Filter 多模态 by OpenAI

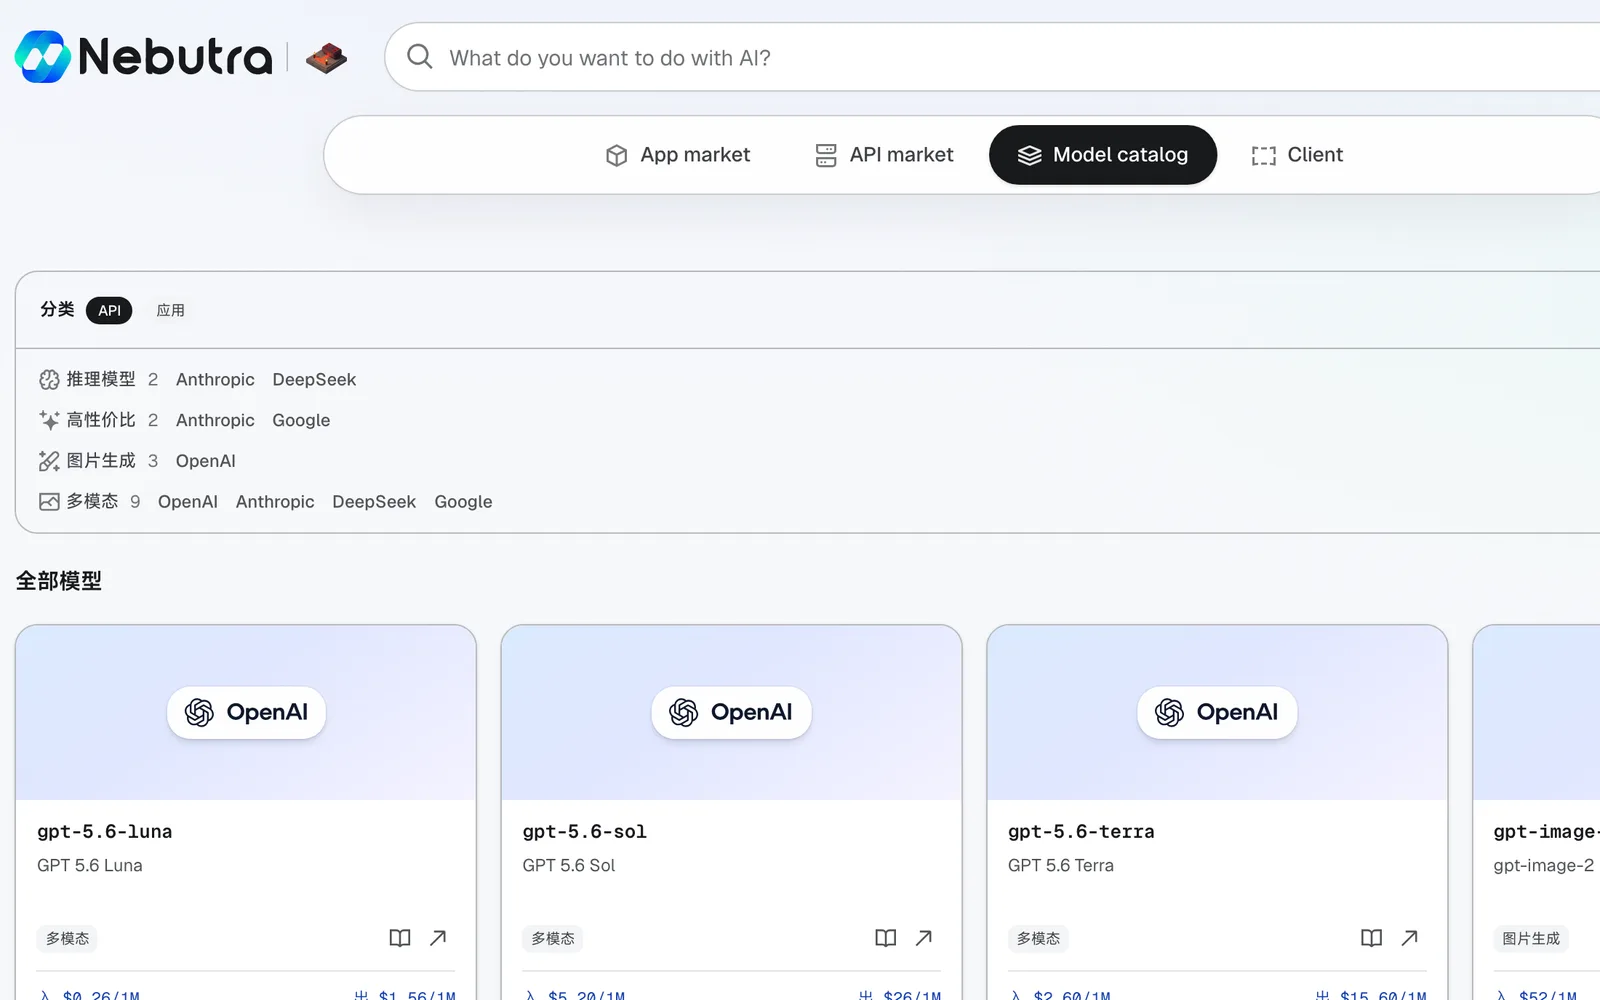188,502
